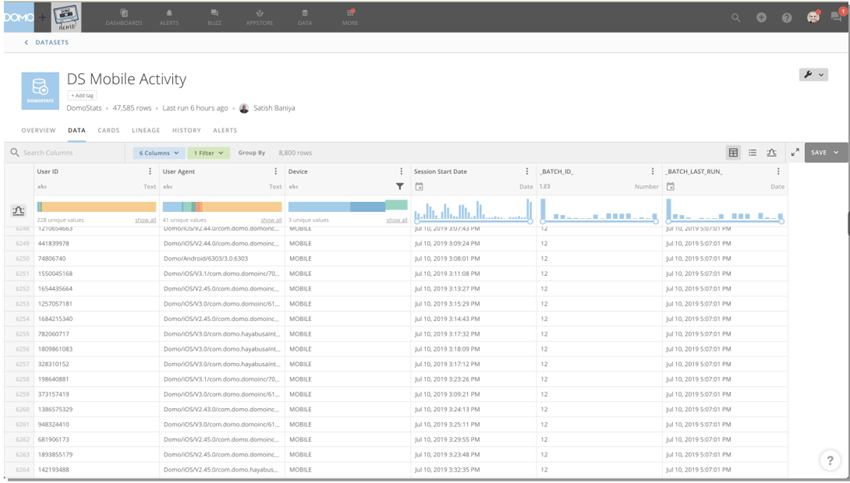Image resolution: width=850 pixels, height=483 pixels.
Task: Show all Device unique values
Action: pos(397,220)
